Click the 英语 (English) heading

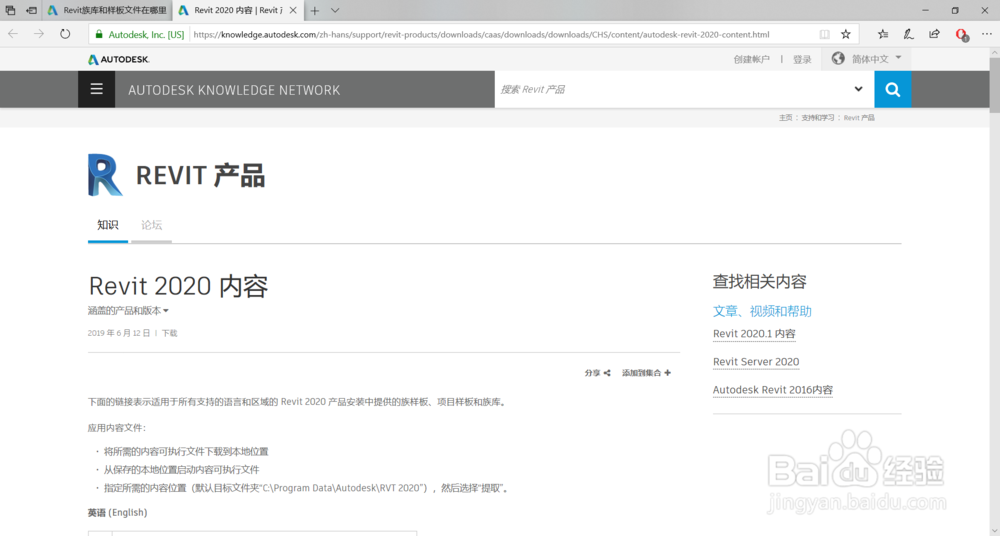click(x=117, y=512)
